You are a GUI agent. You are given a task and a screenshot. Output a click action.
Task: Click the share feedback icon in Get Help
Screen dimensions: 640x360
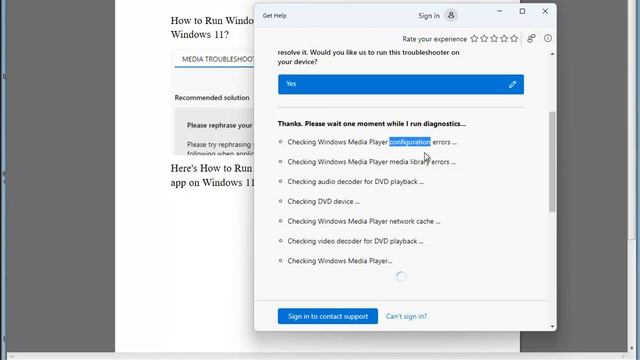(x=531, y=38)
